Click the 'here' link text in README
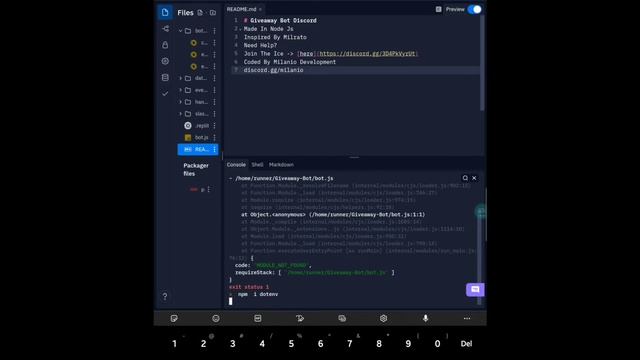This screenshot has width=640, height=360. pyautogui.click(x=307, y=53)
